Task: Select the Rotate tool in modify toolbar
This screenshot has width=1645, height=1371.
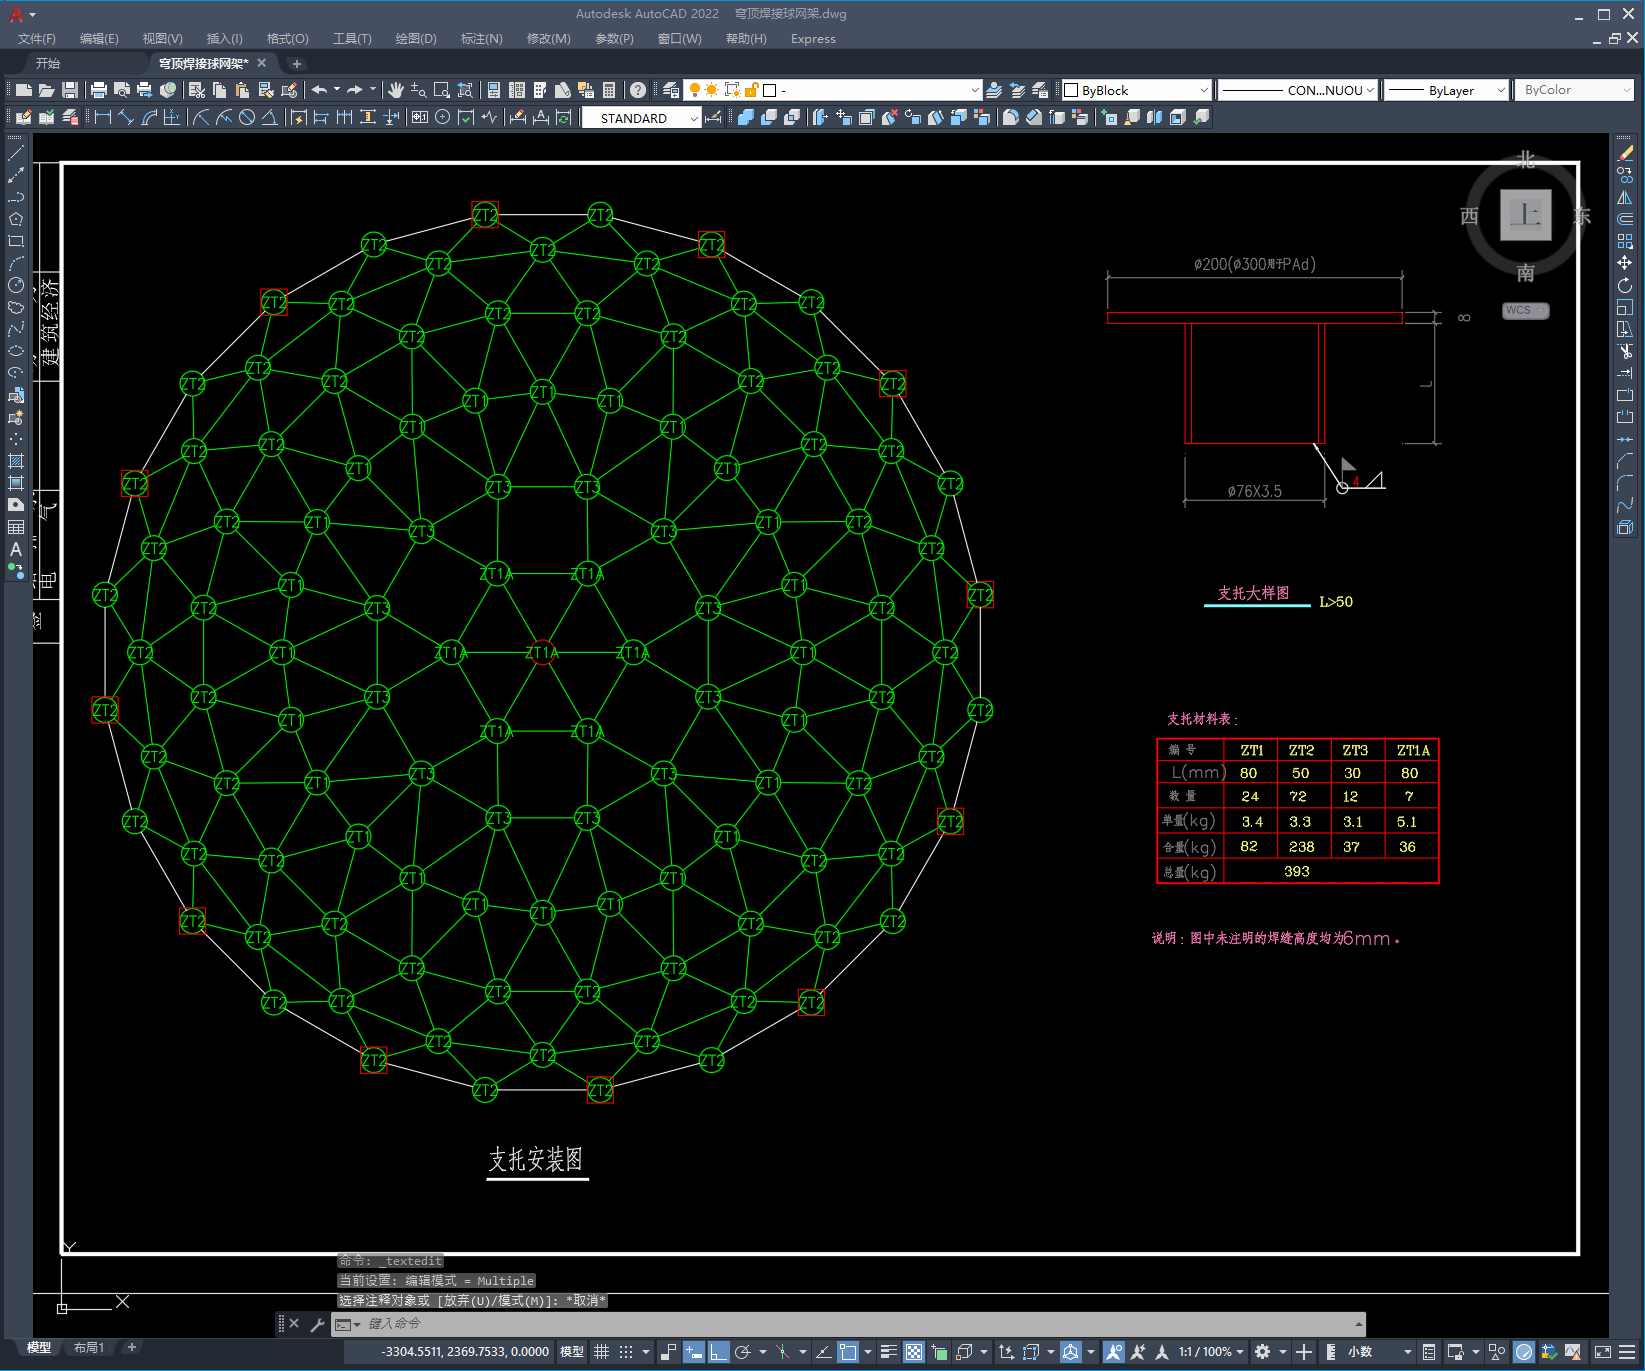Action: pos(1625,285)
